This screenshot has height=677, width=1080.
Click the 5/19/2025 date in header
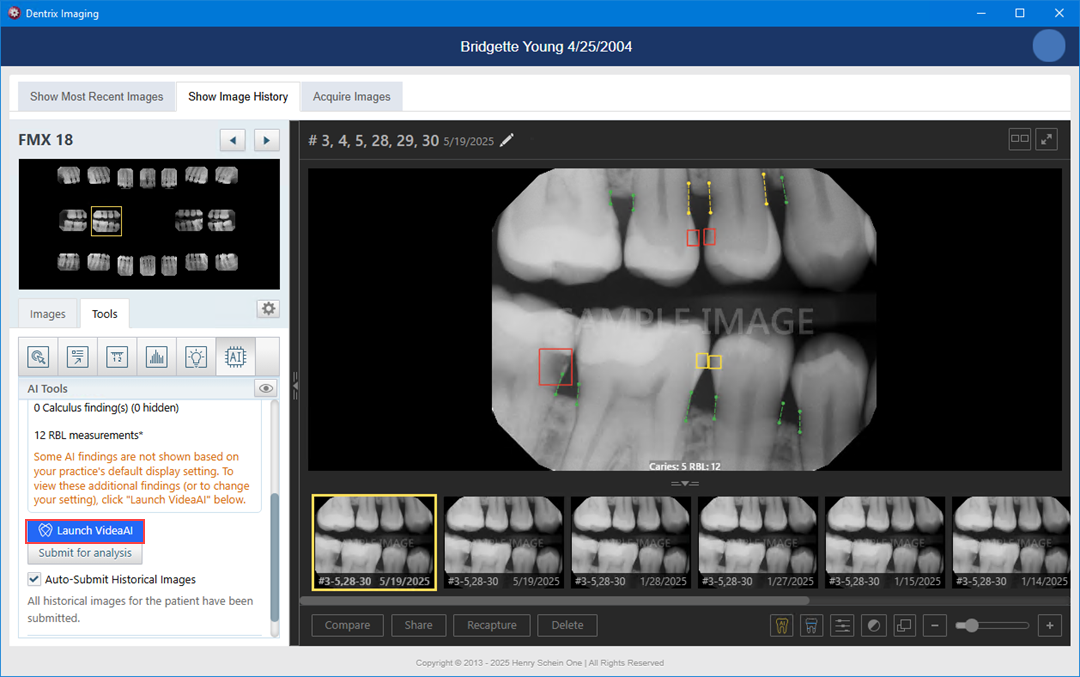(x=468, y=141)
